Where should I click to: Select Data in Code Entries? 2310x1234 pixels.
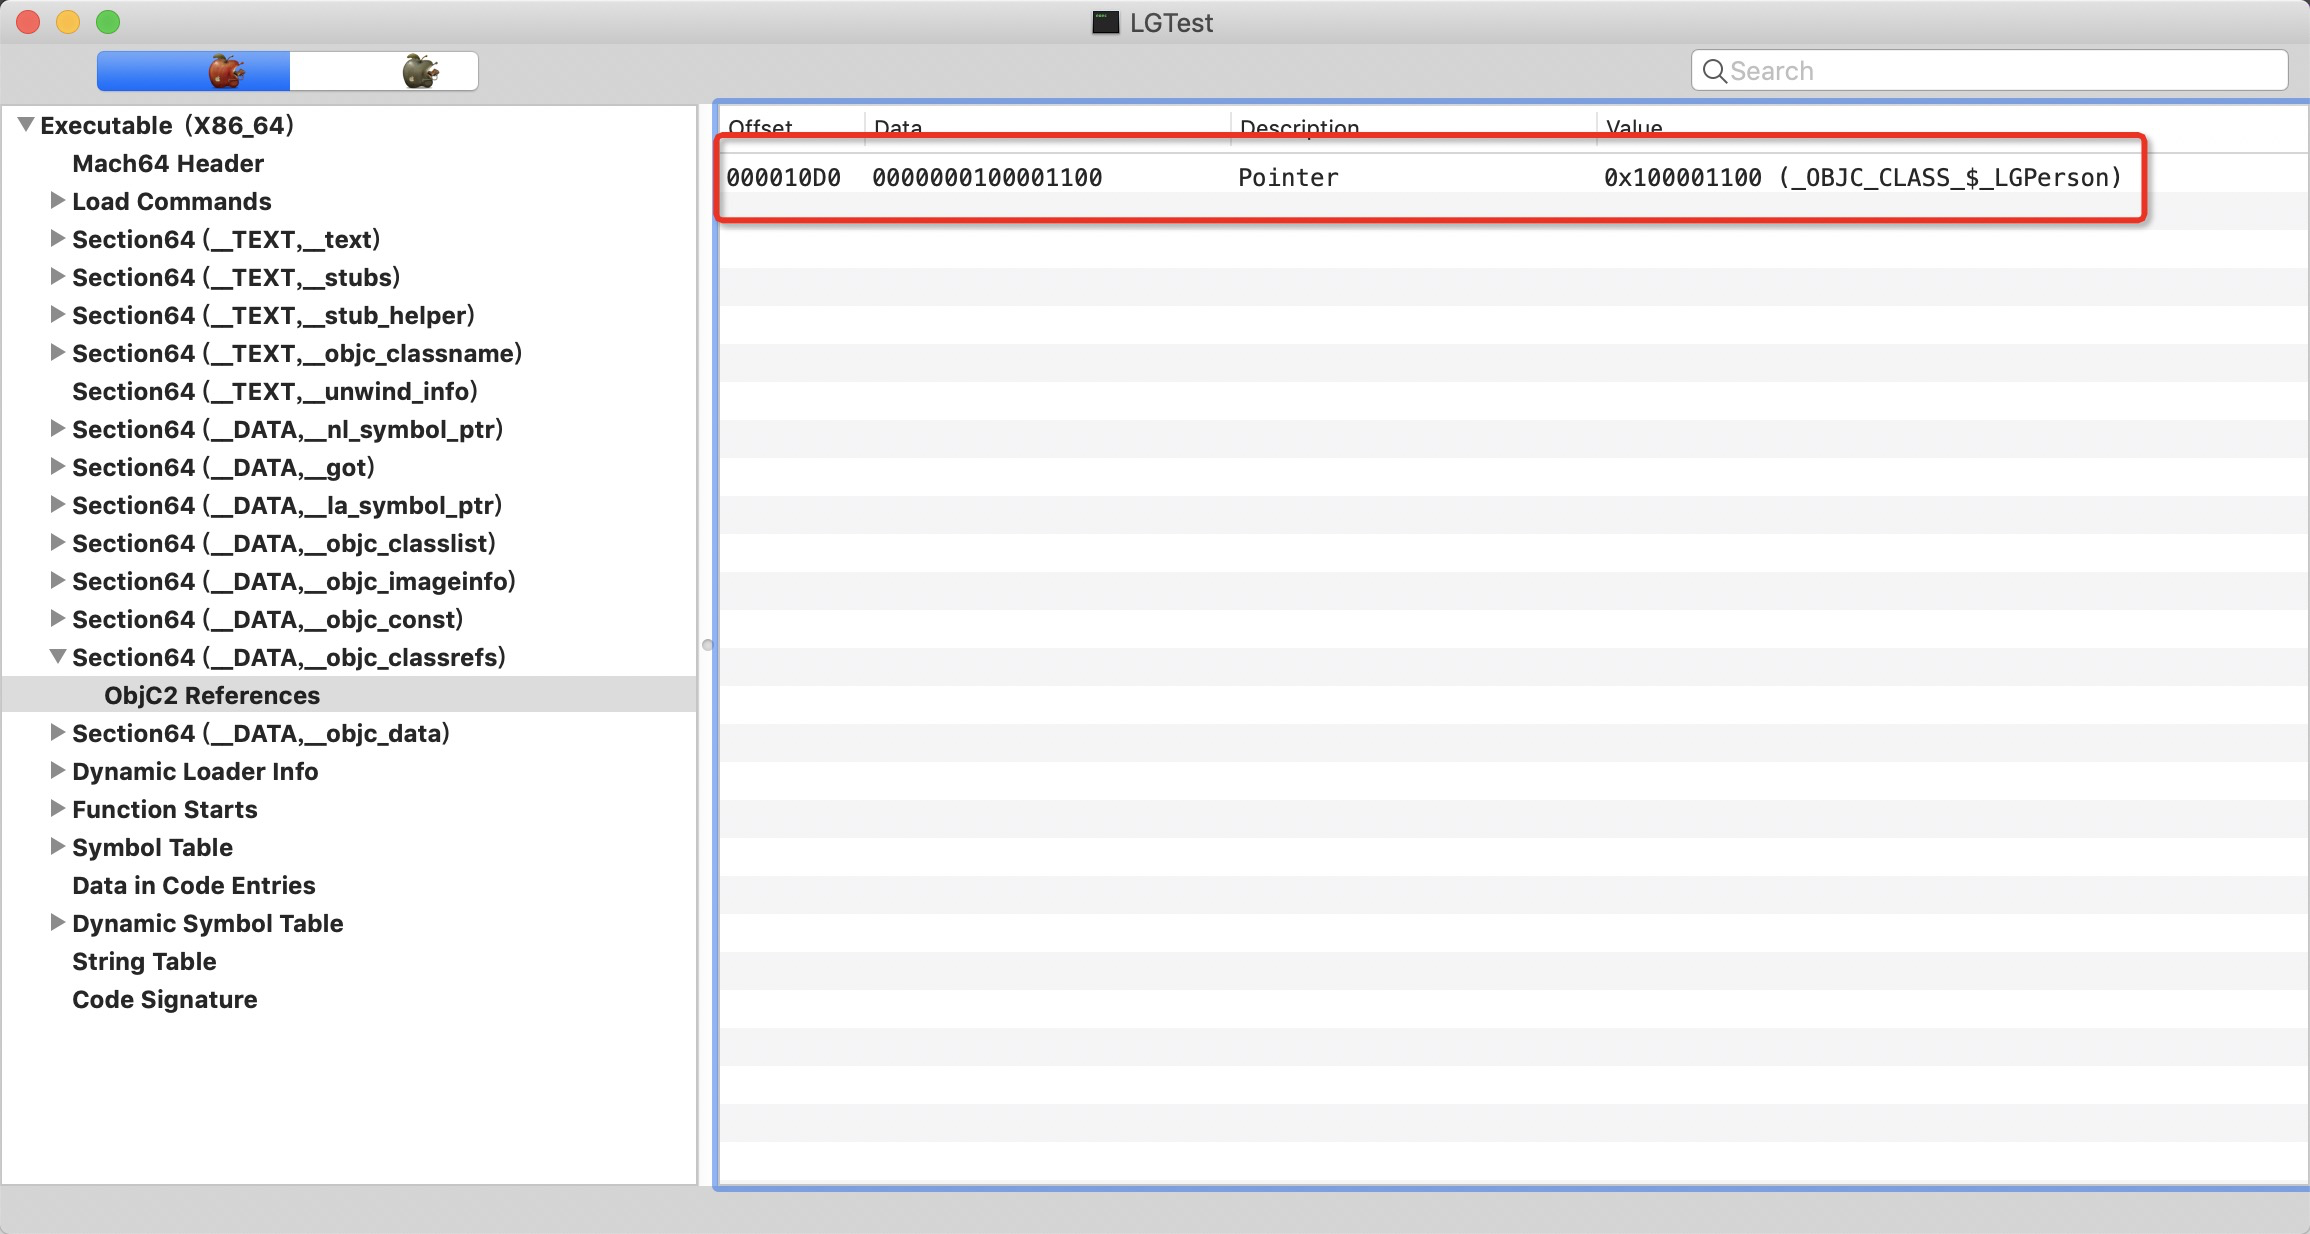click(194, 885)
